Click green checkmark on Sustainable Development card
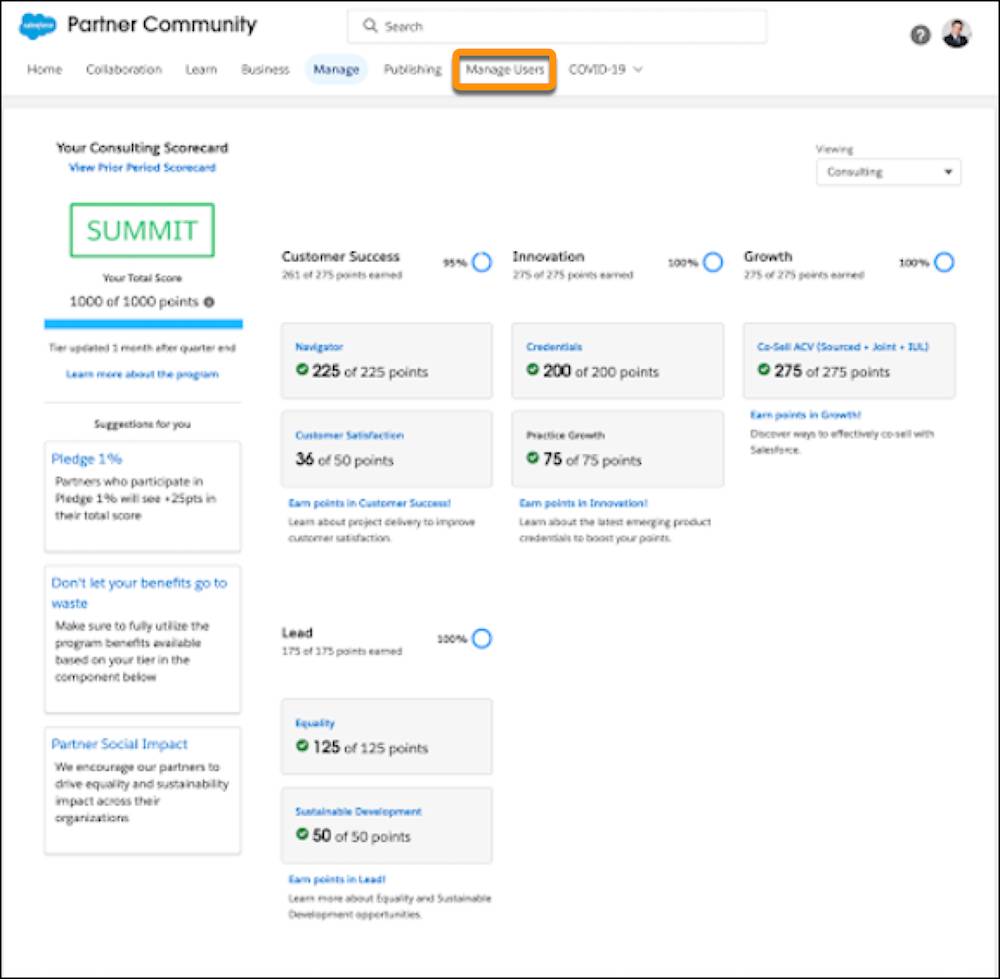 pos(302,834)
